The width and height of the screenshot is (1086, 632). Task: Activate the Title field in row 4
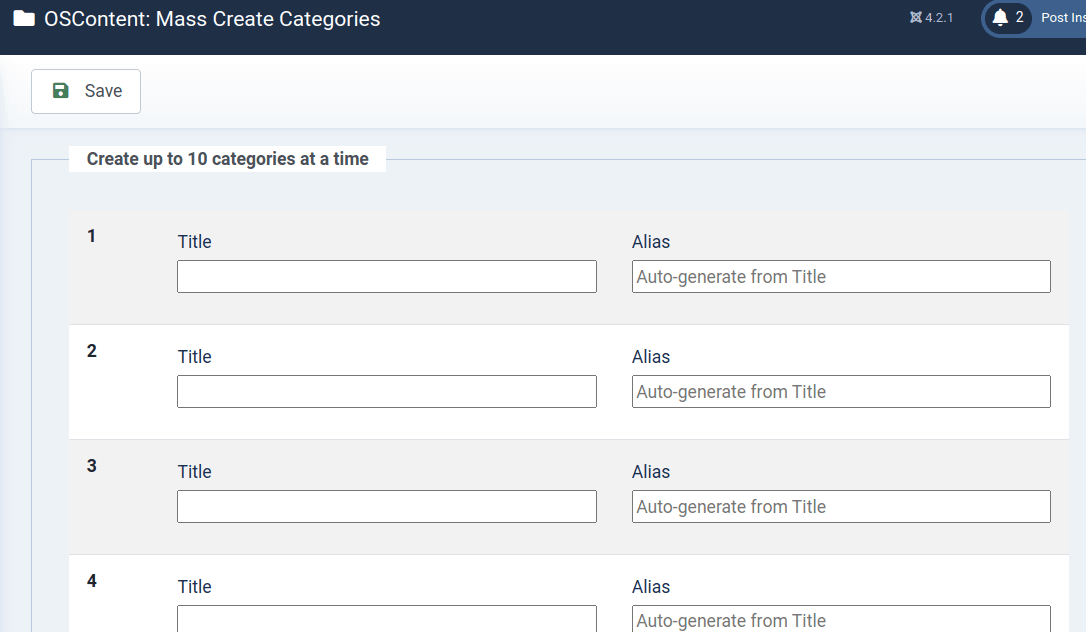386,619
